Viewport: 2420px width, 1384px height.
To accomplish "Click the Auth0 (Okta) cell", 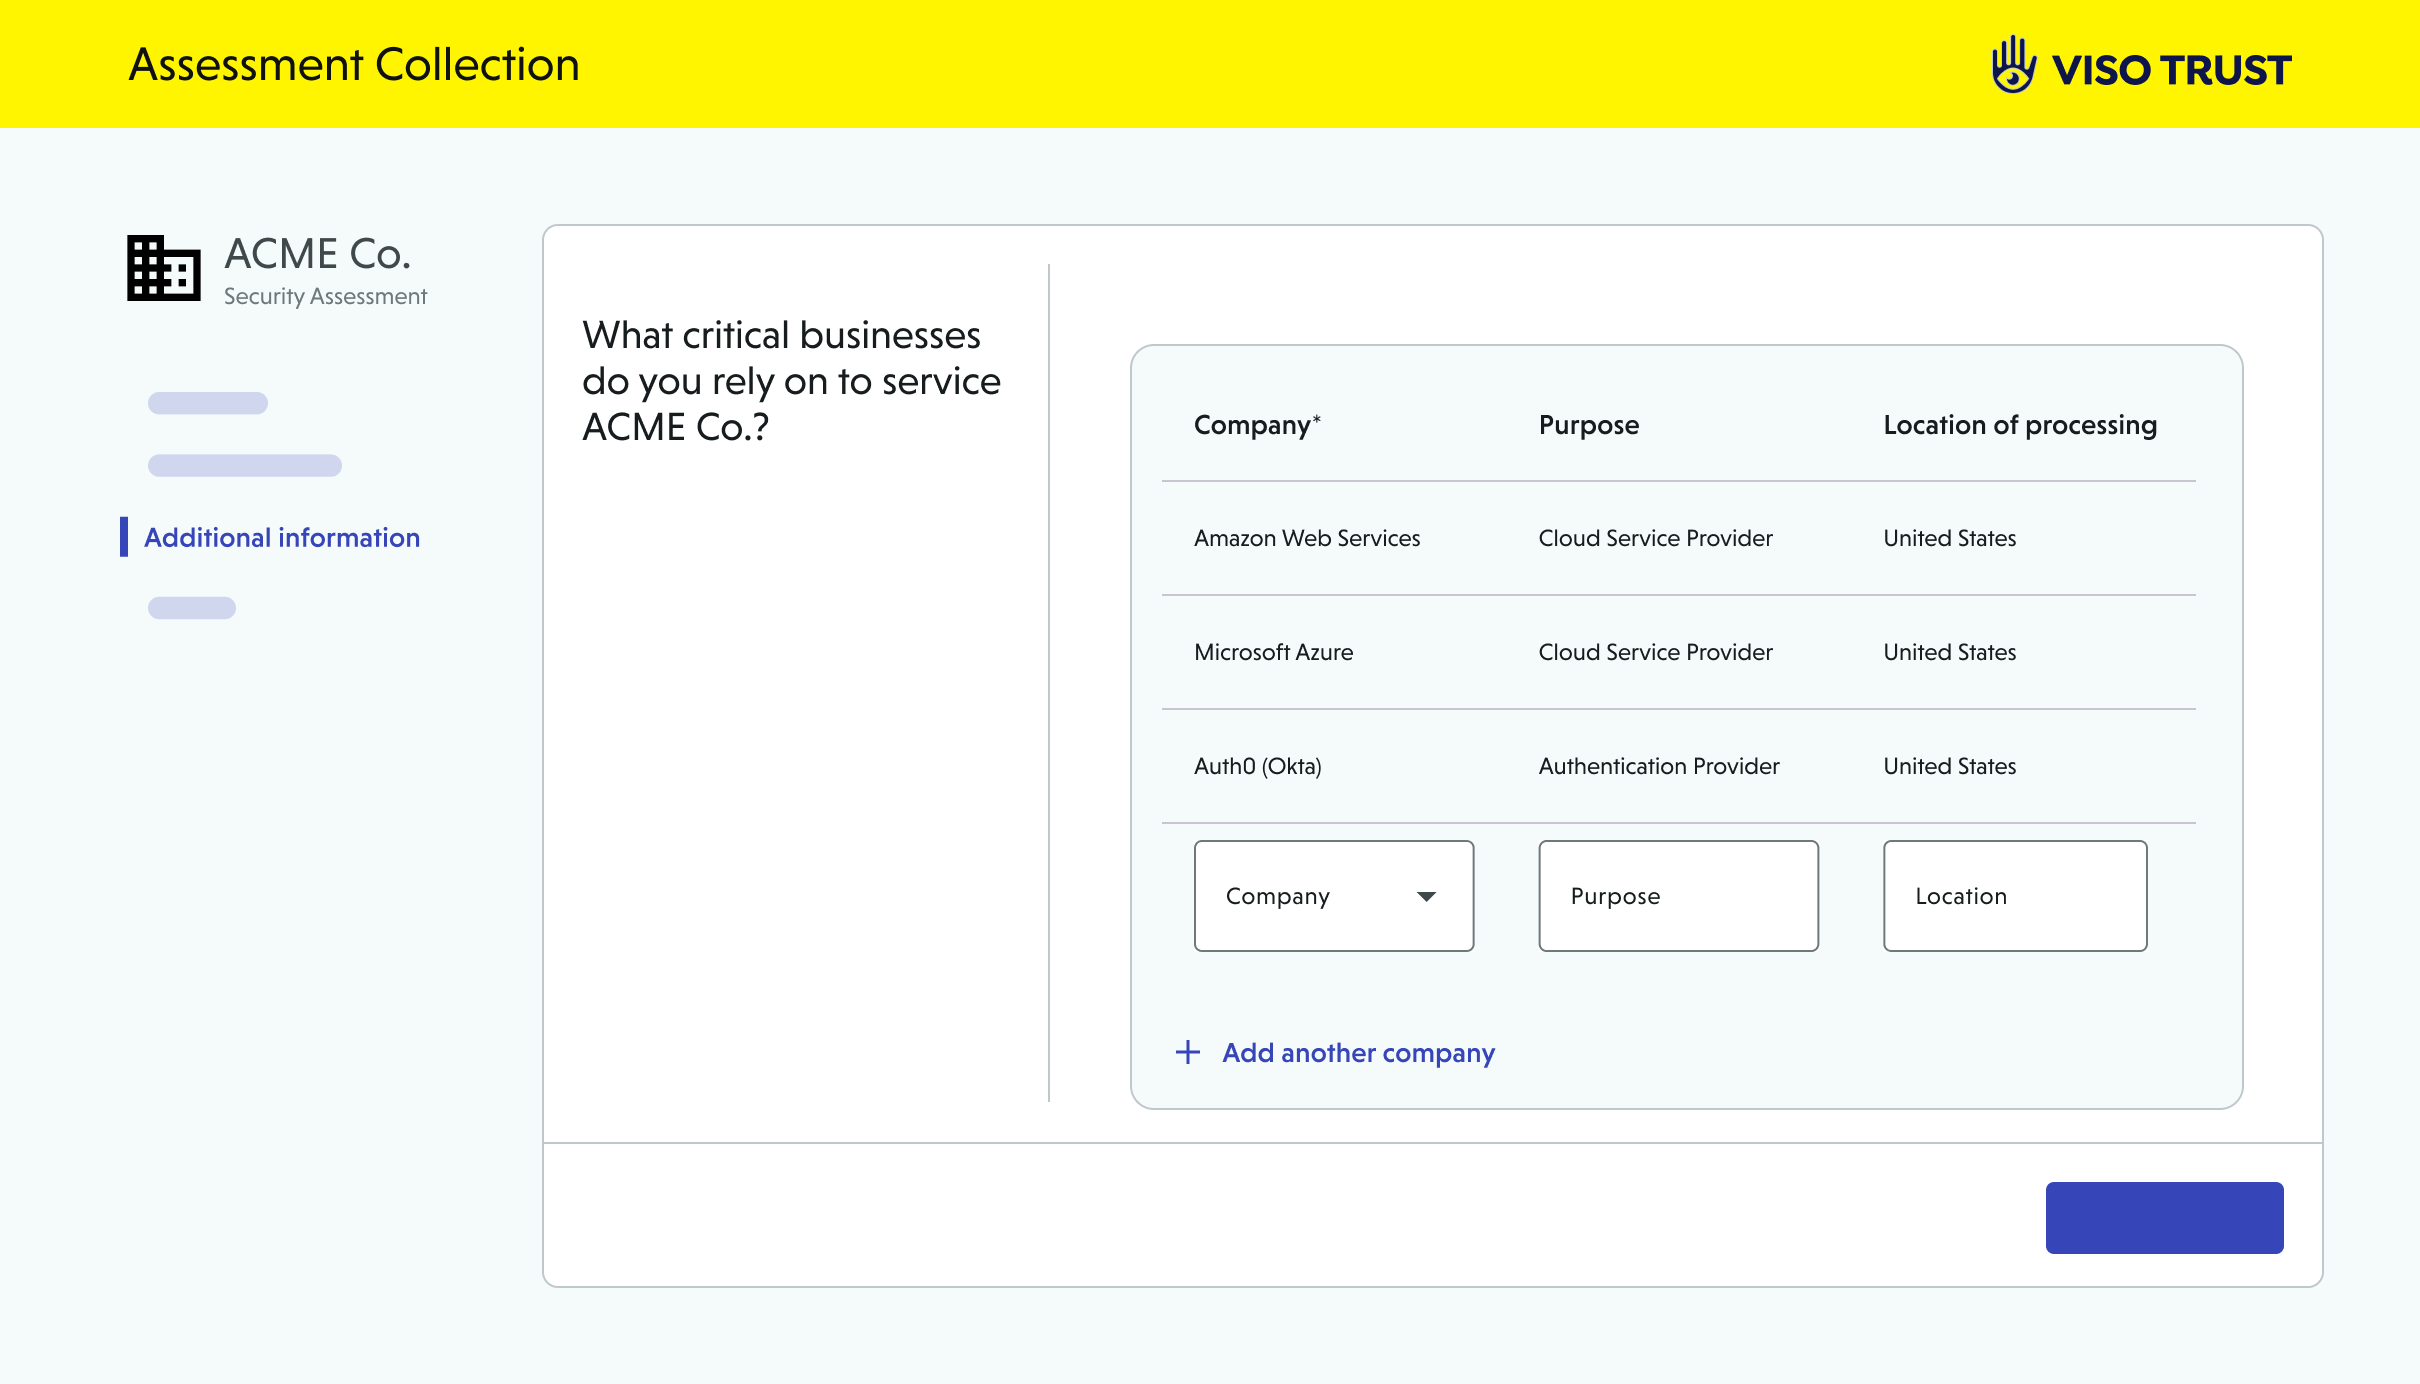I will (1257, 766).
